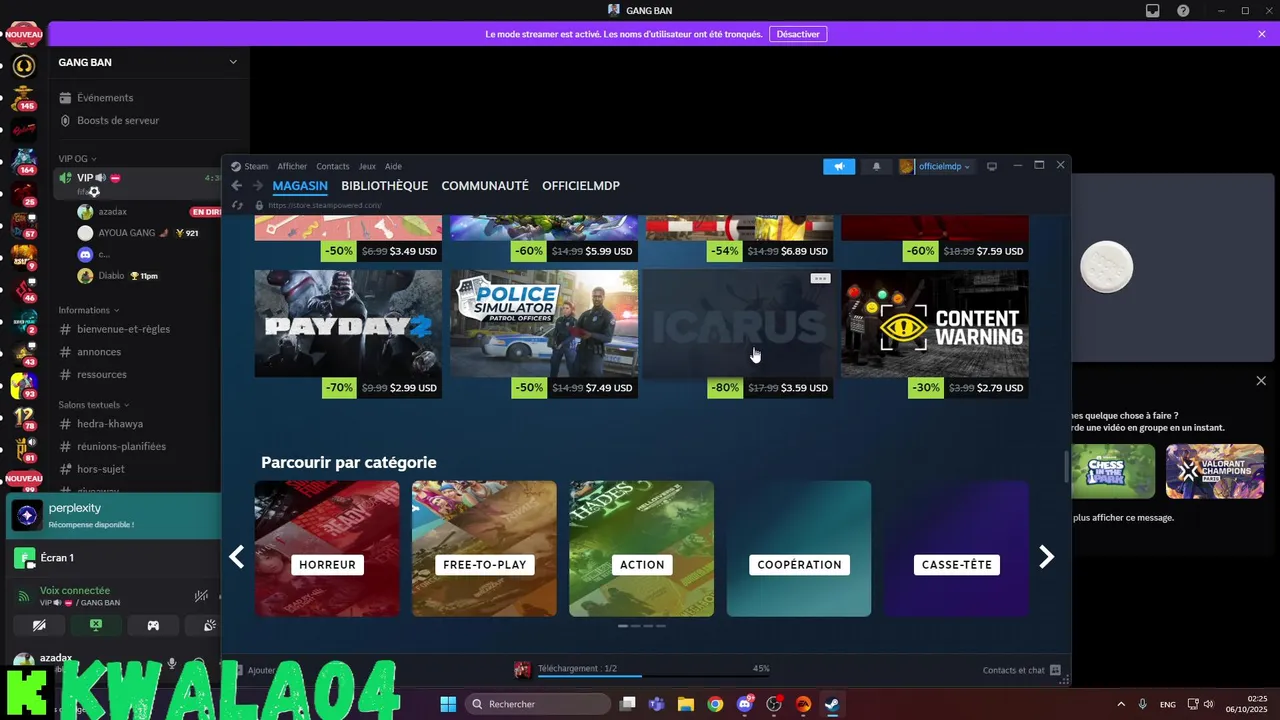1280x720 pixels.
Task: Open the CASSE-TÊTE category
Action: click(x=956, y=549)
